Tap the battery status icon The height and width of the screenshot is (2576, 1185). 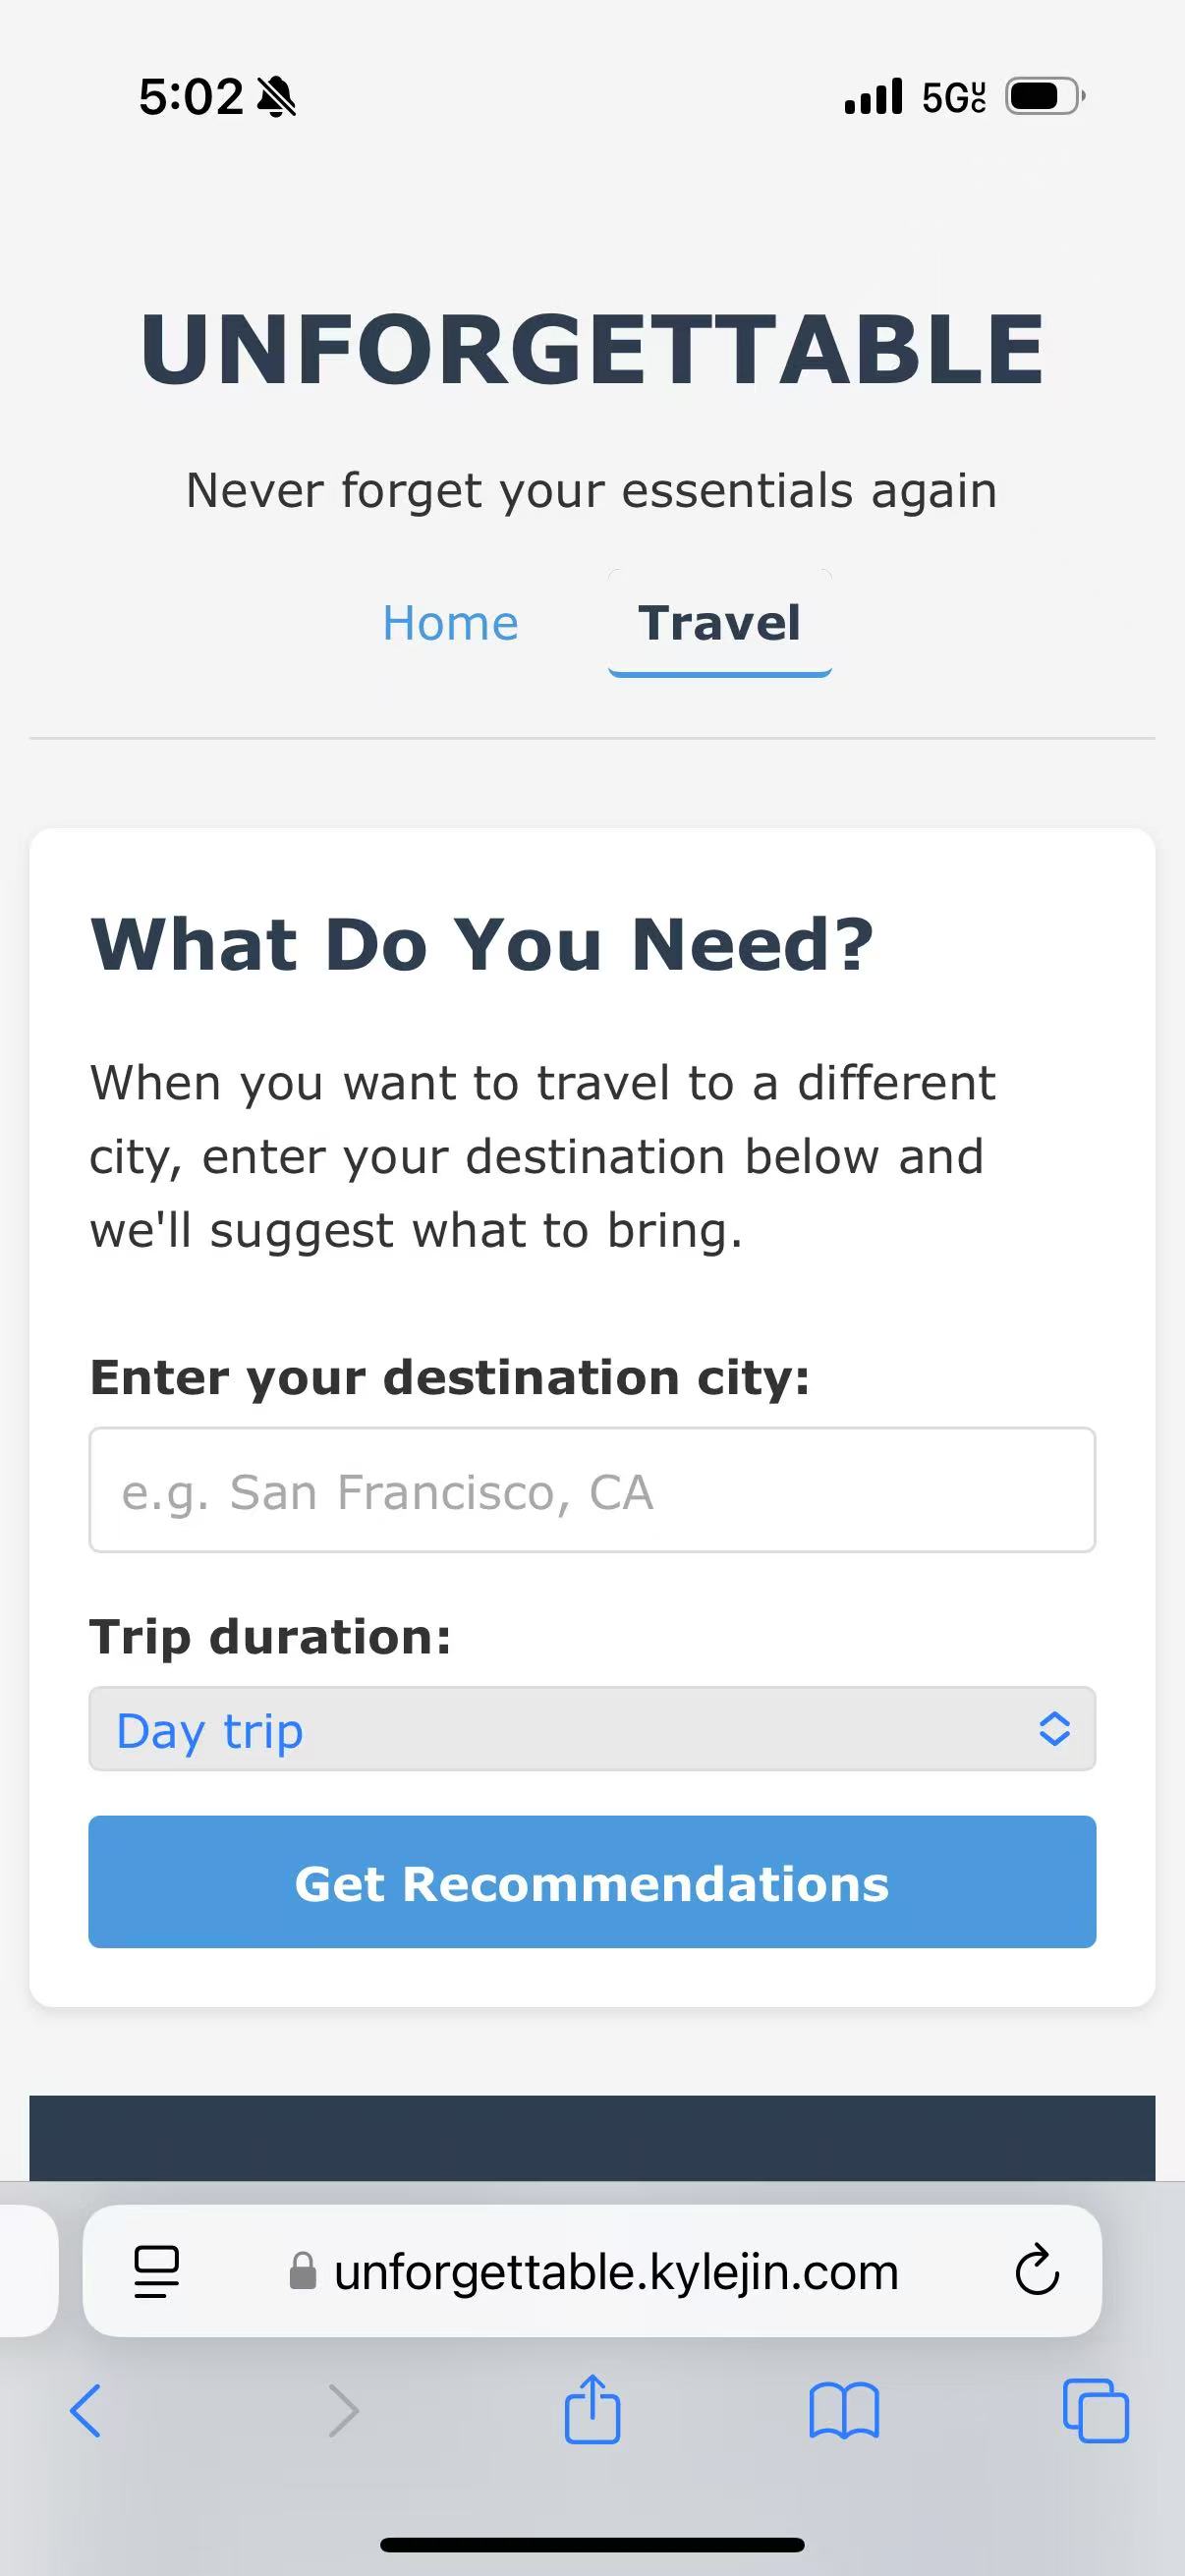1045,96
